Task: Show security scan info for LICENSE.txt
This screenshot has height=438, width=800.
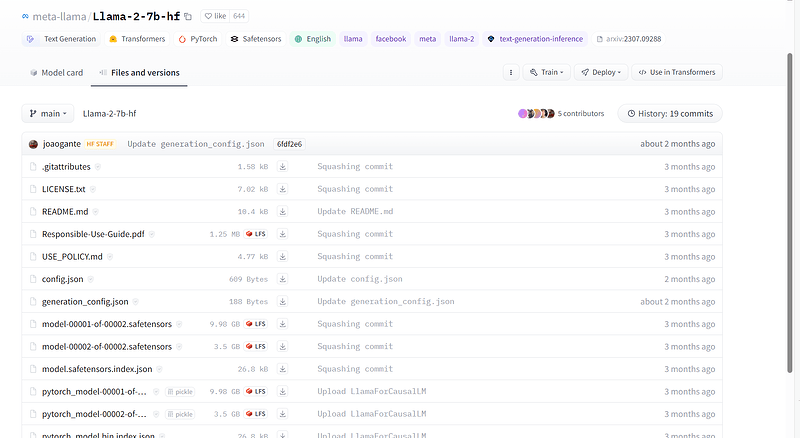Action: point(93,189)
